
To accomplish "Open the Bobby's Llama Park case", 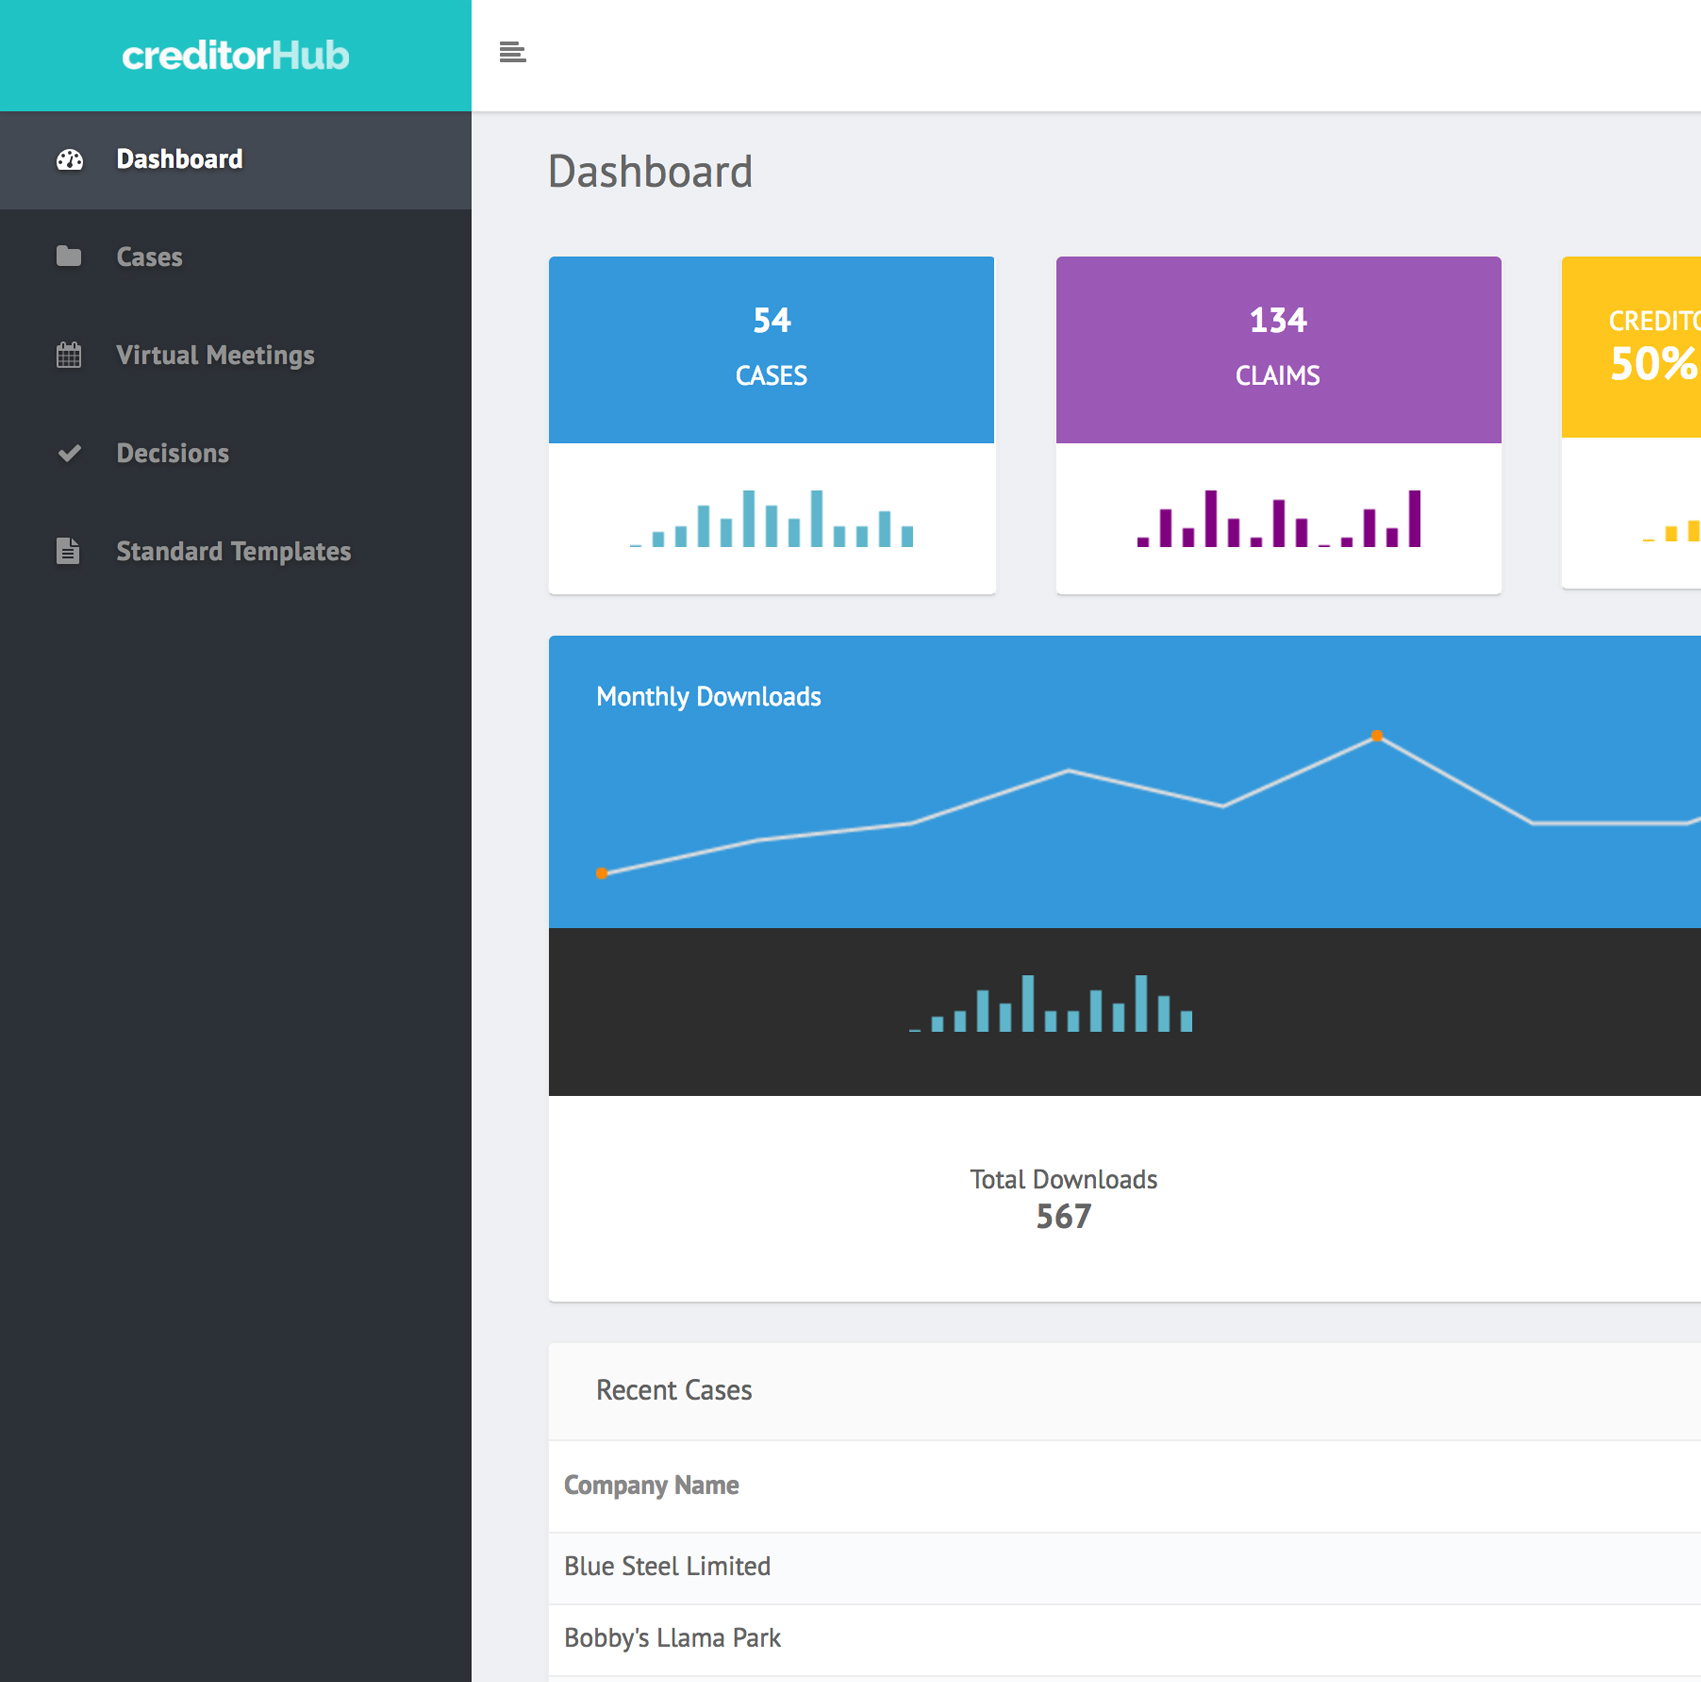I will pos(671,1638).
